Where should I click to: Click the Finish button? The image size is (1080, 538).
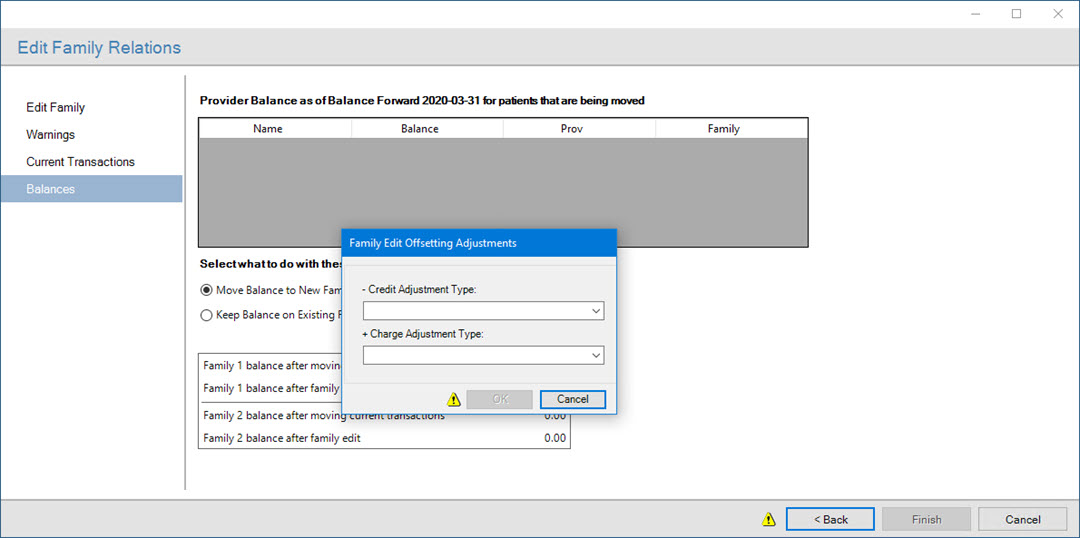pos(926,519)
